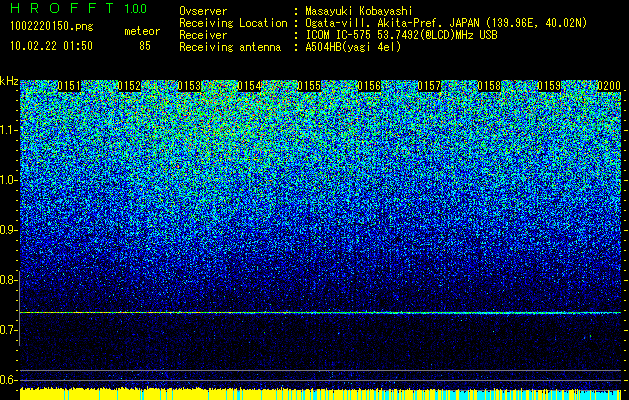
Task: Click the 0151 time marker
Action: (69, 86)
